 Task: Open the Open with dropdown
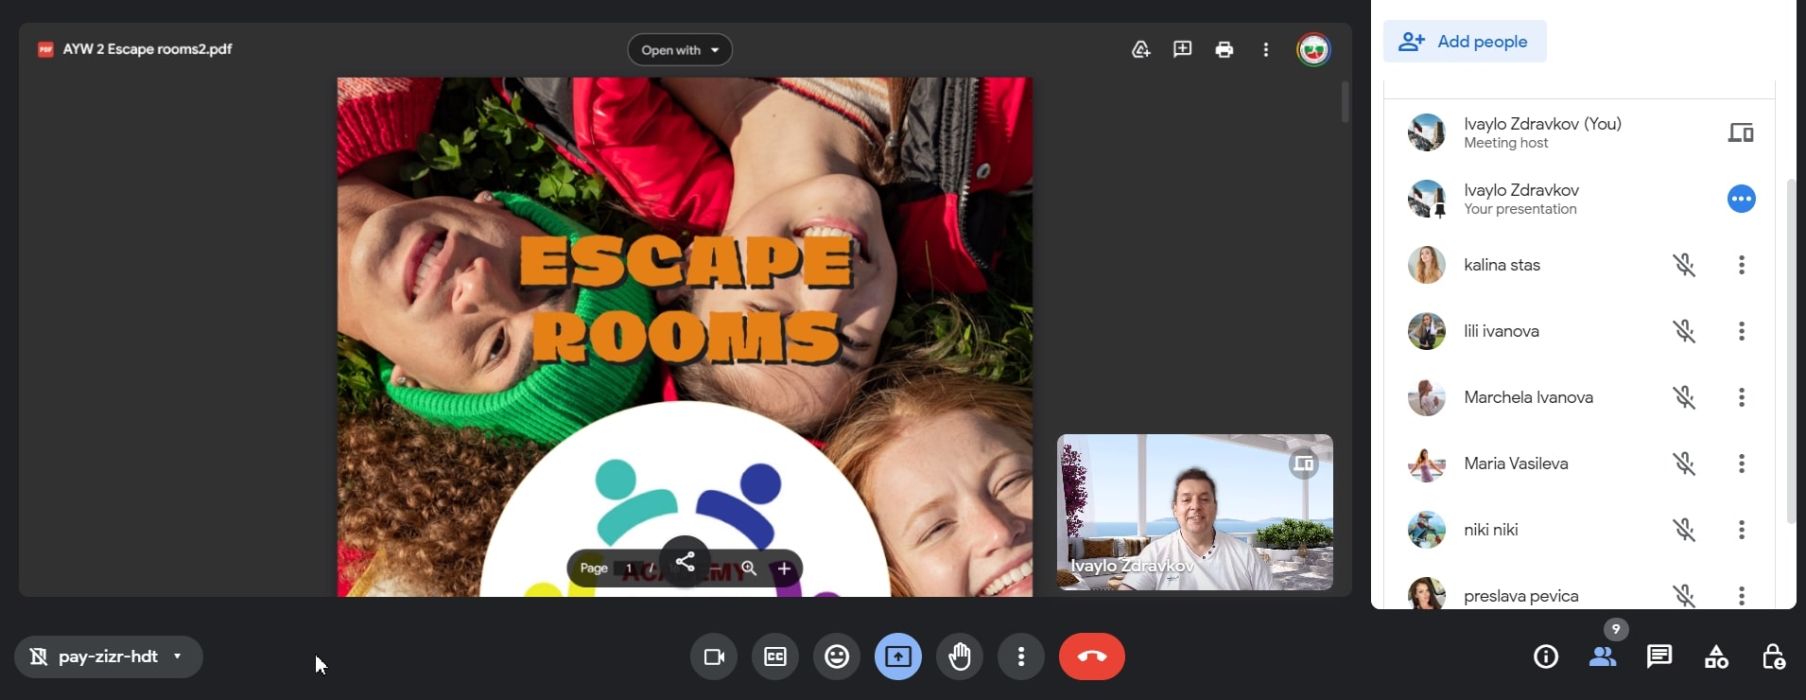[680, 50]
